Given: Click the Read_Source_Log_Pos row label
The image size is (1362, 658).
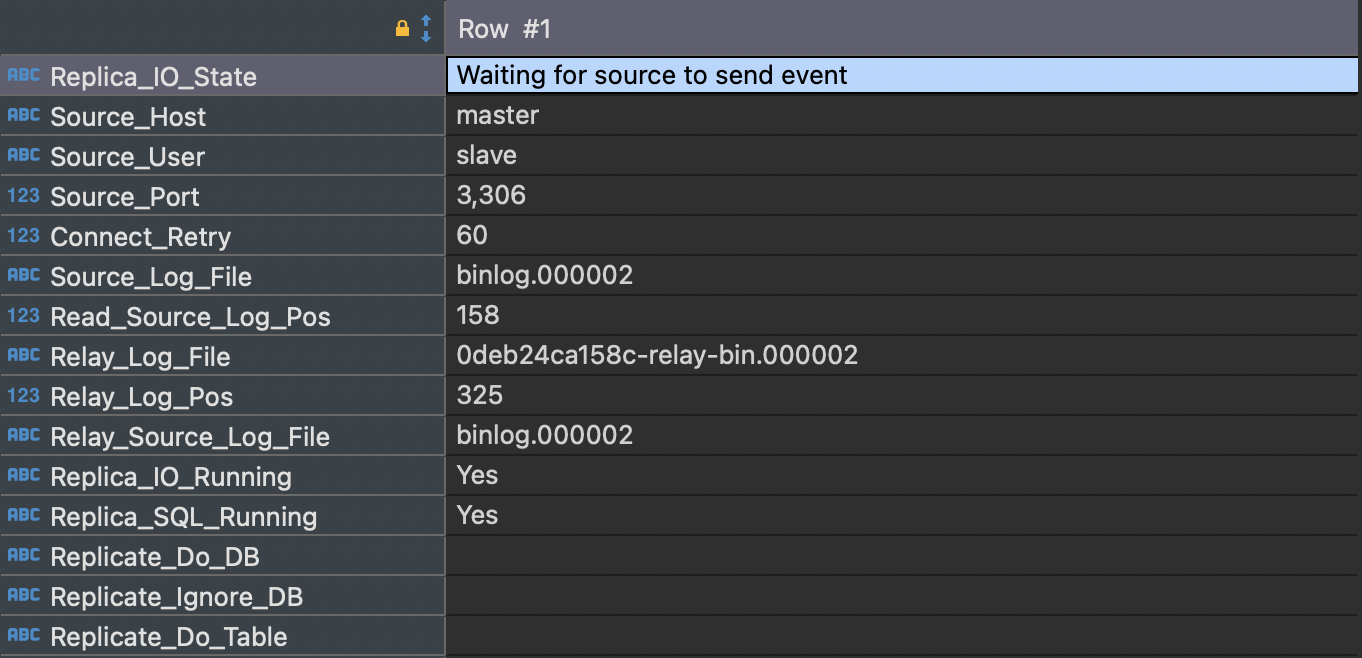Looking at the screenshot, I should click(x=190, y=317).
